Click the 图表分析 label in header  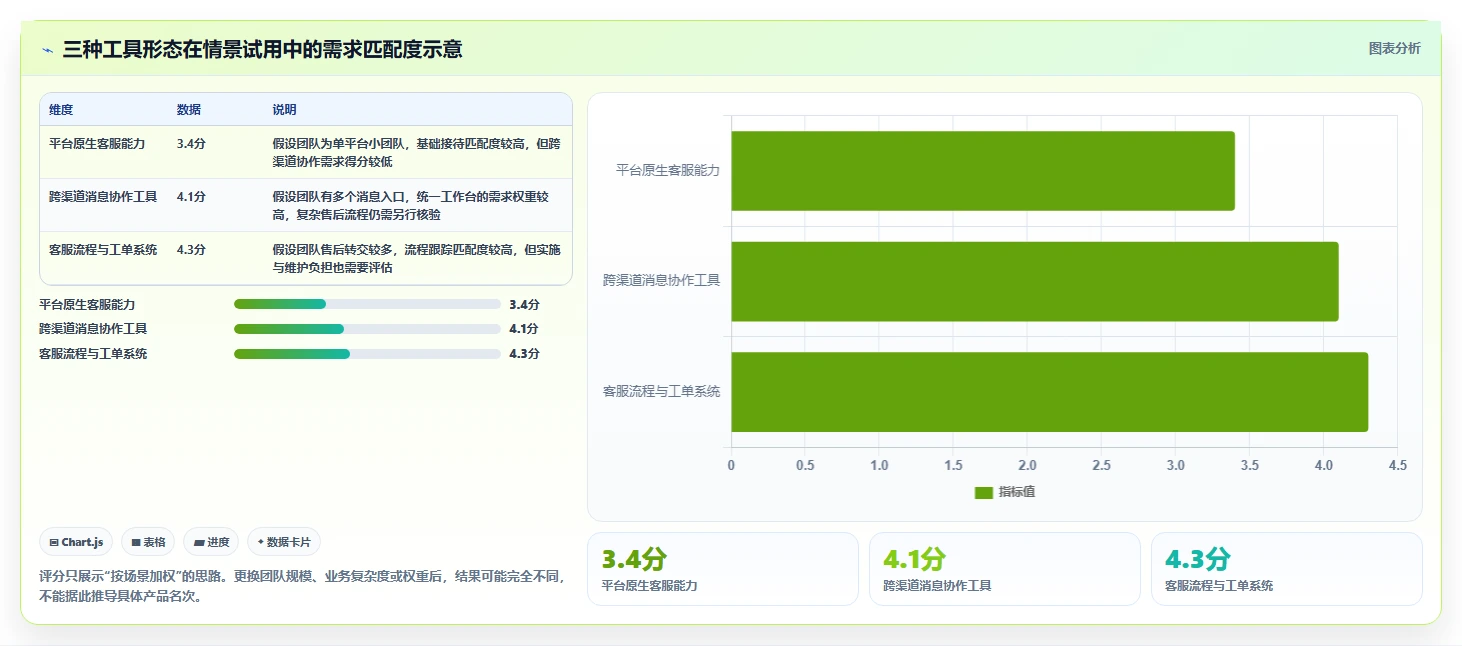pyautogui.click(x=1394, y=48)
